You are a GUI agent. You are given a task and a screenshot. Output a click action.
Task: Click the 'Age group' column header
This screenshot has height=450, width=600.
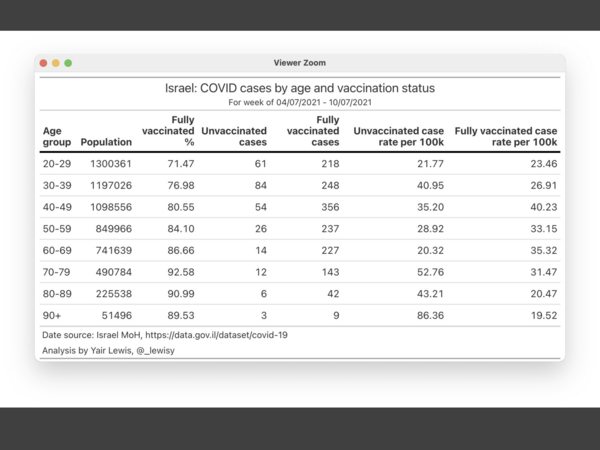coord(57,136)
